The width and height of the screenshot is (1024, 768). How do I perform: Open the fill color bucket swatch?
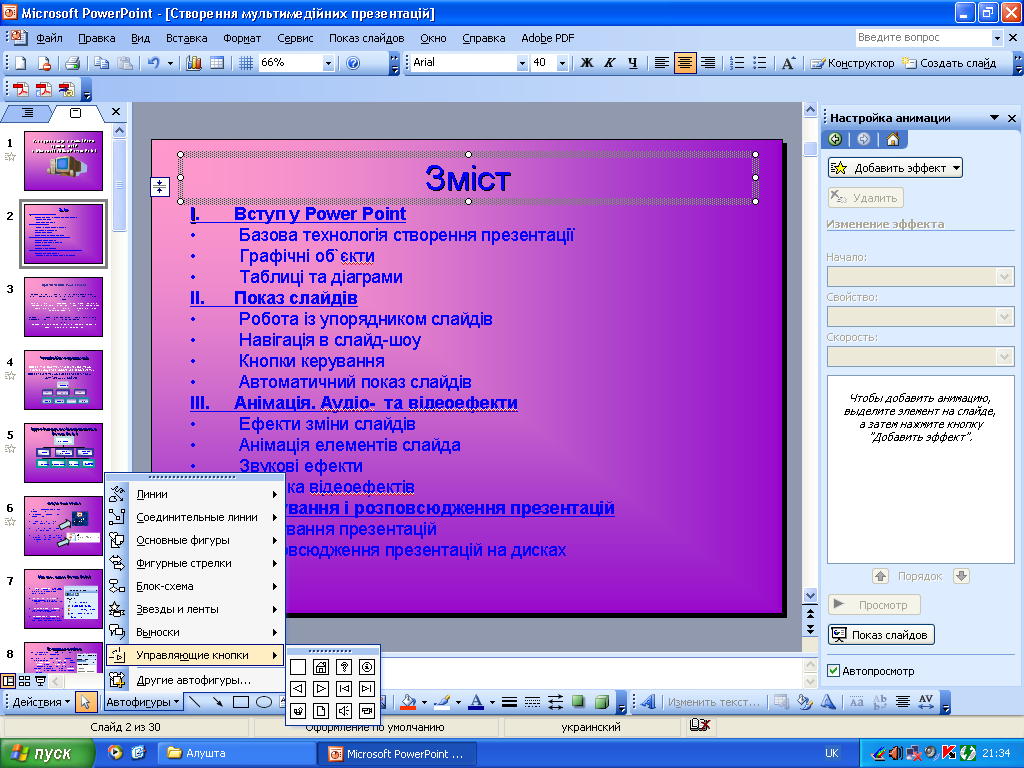(x=408, y=702)
